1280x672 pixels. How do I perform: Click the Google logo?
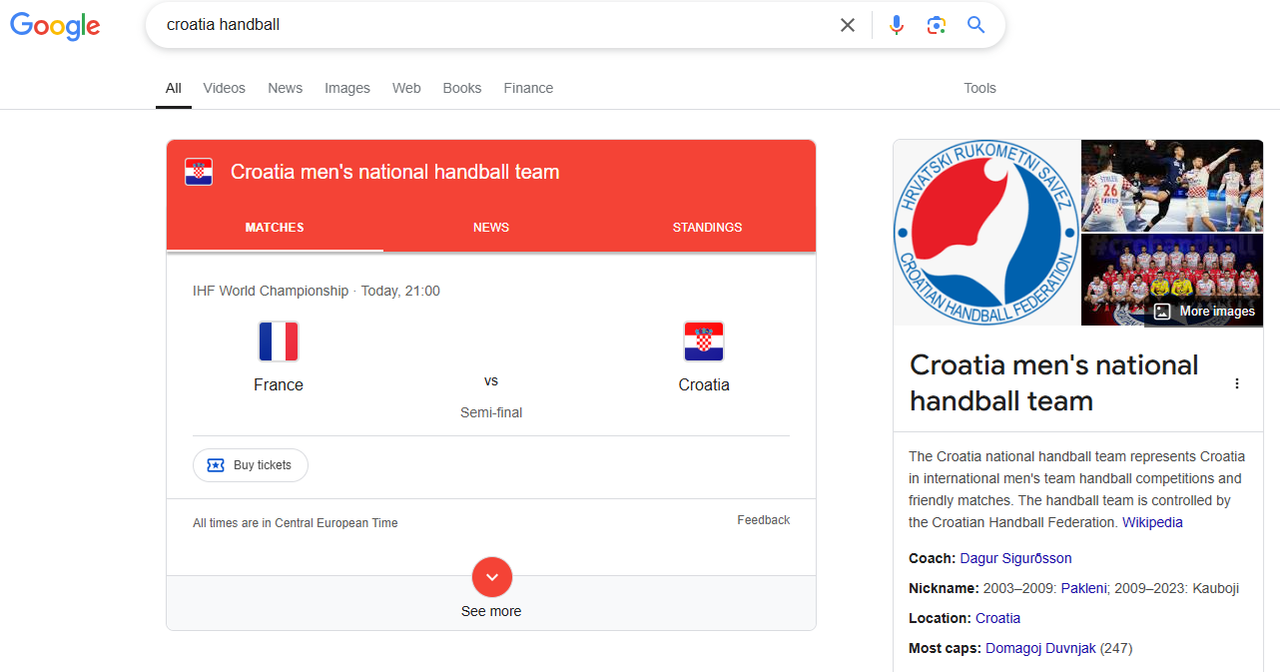[55, 25]
